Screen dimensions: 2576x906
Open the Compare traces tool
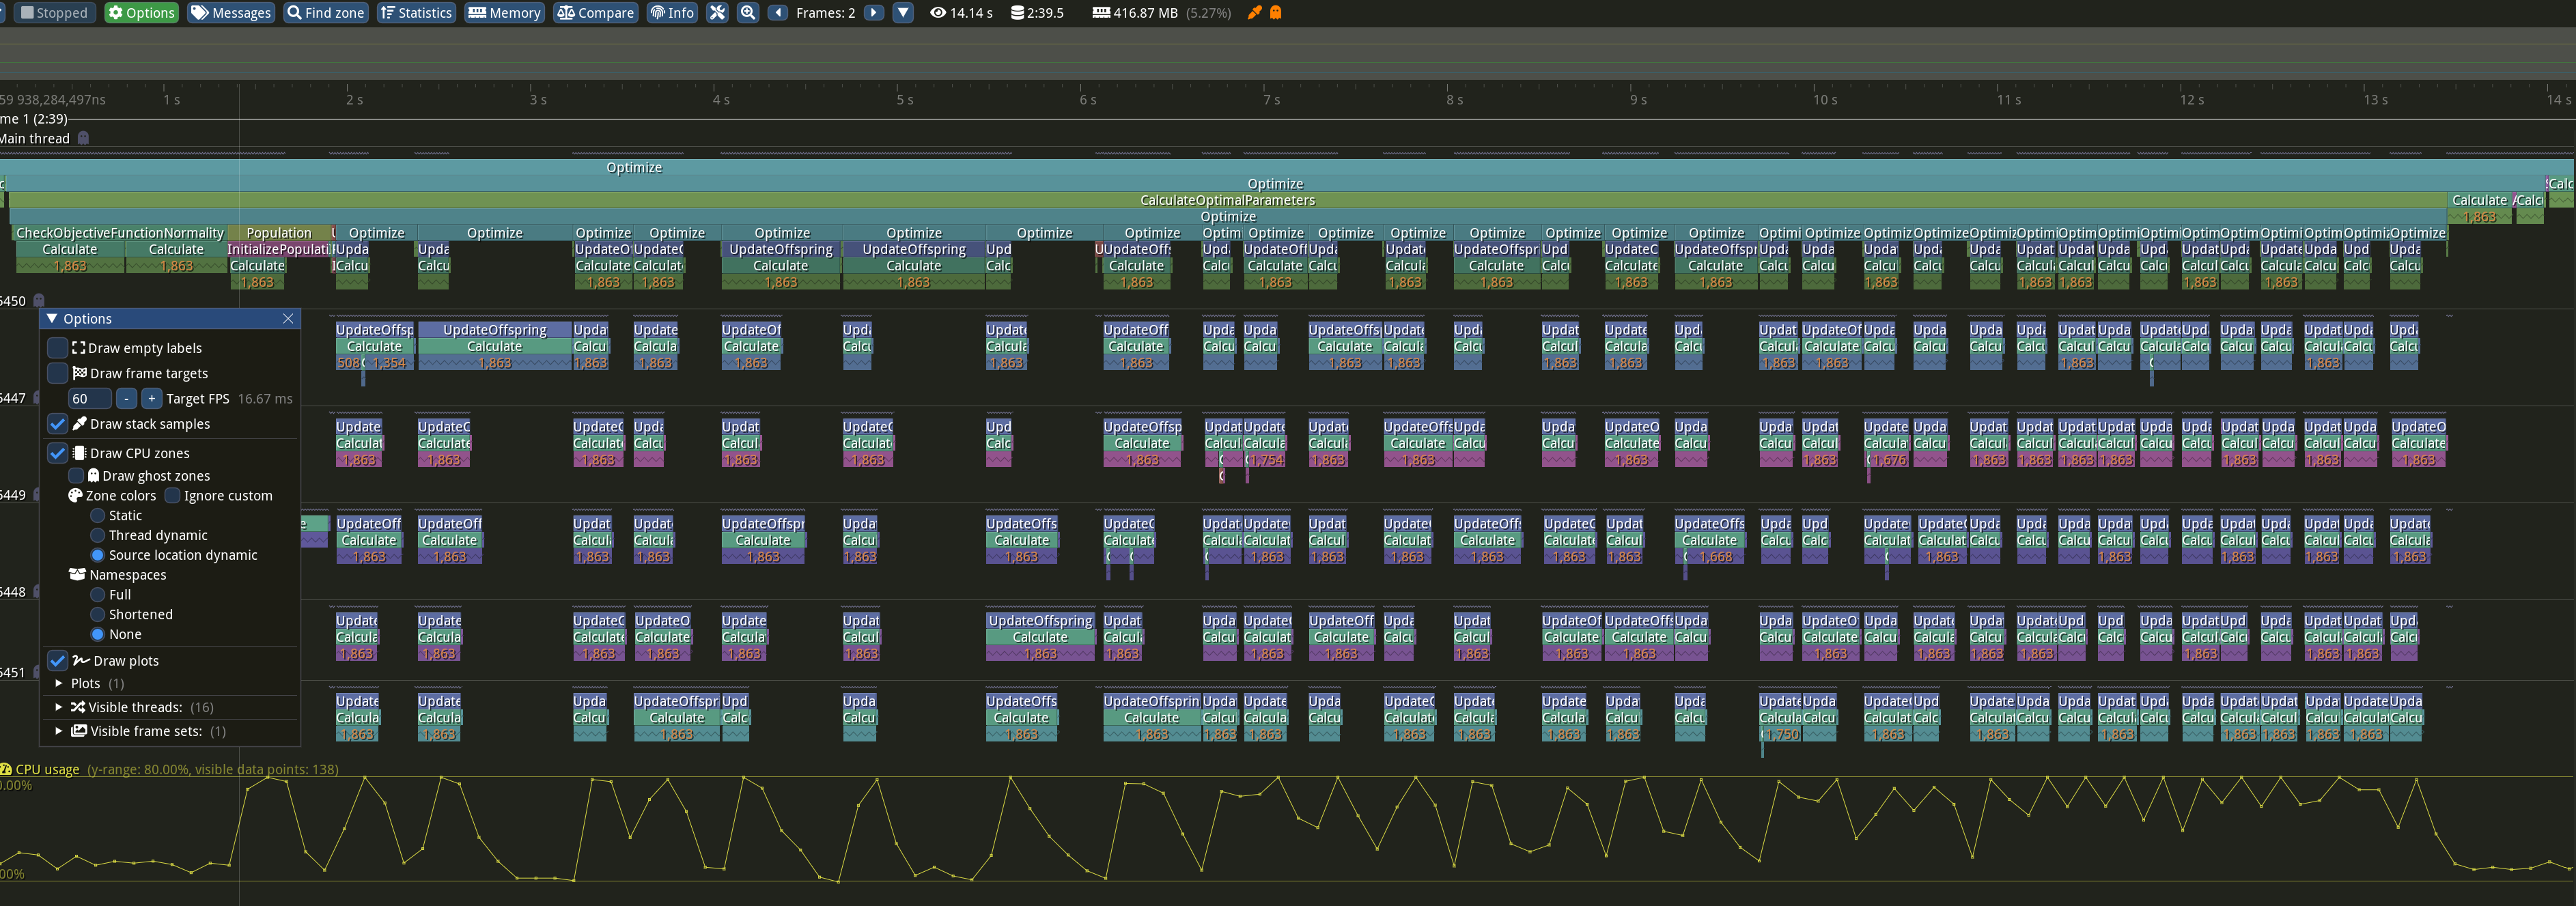point(595,13)
